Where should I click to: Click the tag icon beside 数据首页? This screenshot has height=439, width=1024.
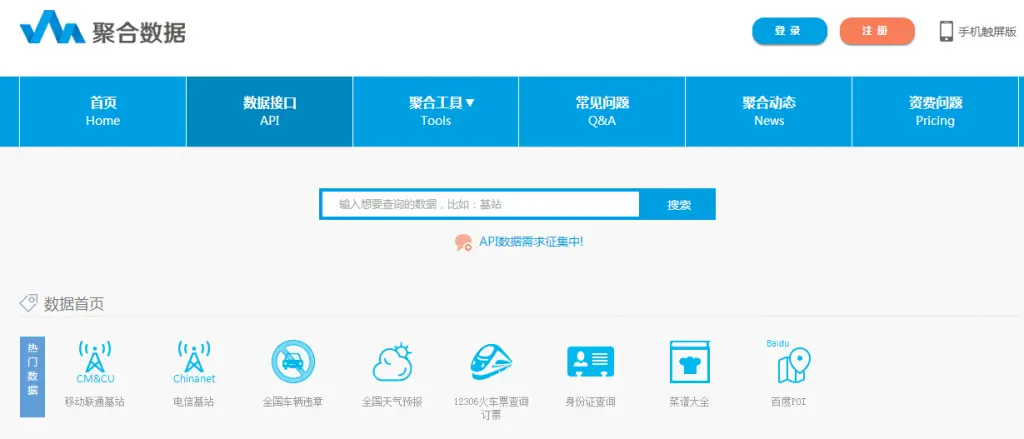coord(29,302)
